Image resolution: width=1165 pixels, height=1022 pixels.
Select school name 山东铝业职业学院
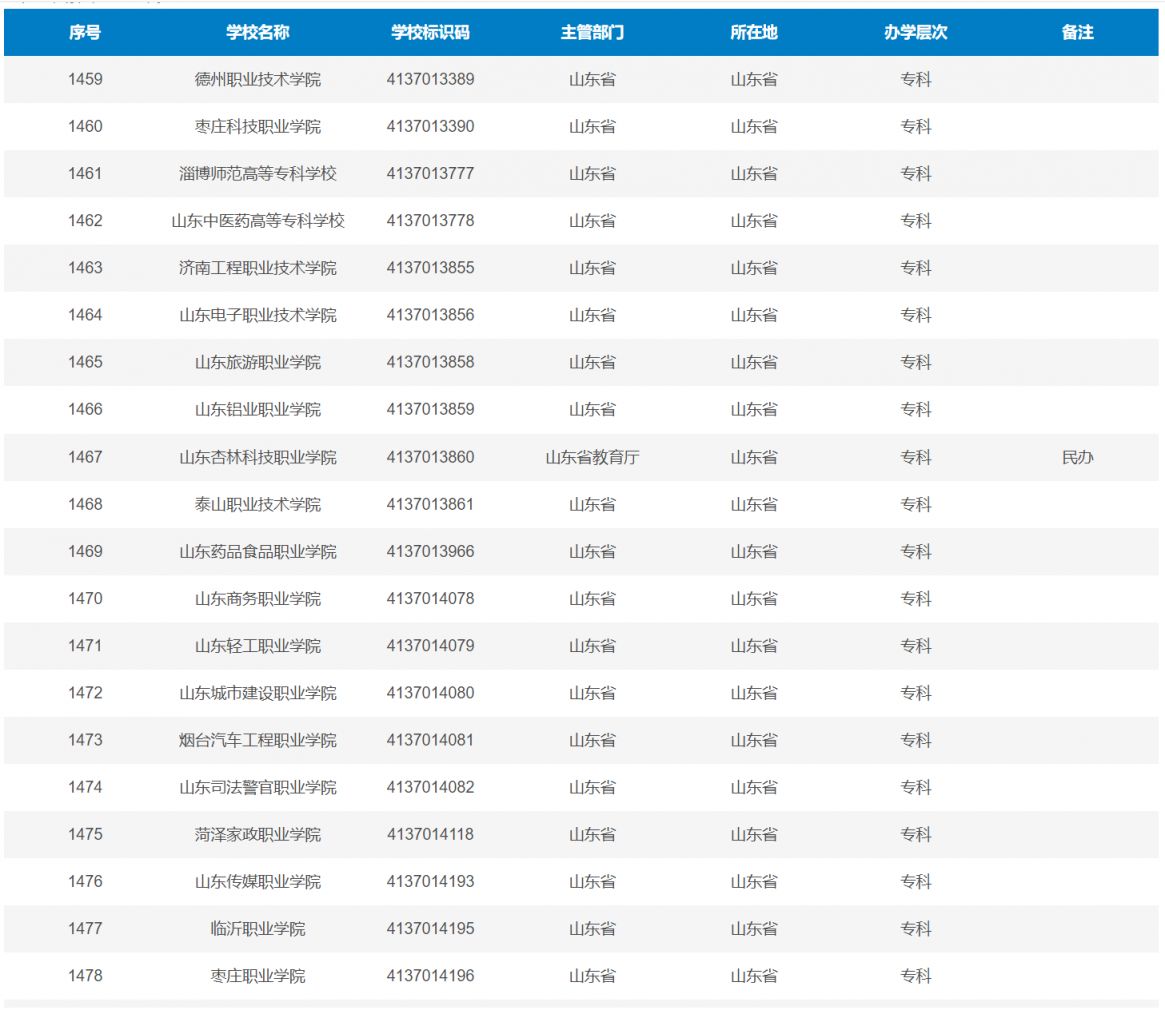point(257,409)
